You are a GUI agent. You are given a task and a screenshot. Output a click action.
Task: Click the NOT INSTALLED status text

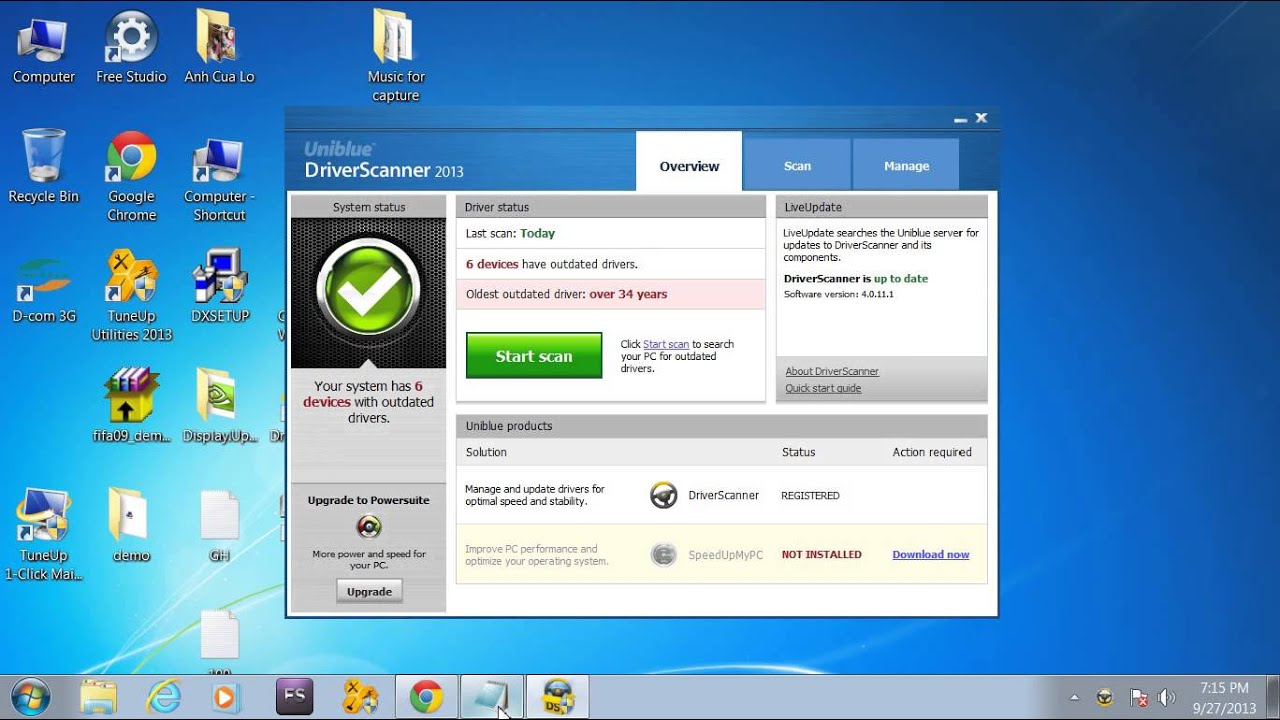point(821,554)
